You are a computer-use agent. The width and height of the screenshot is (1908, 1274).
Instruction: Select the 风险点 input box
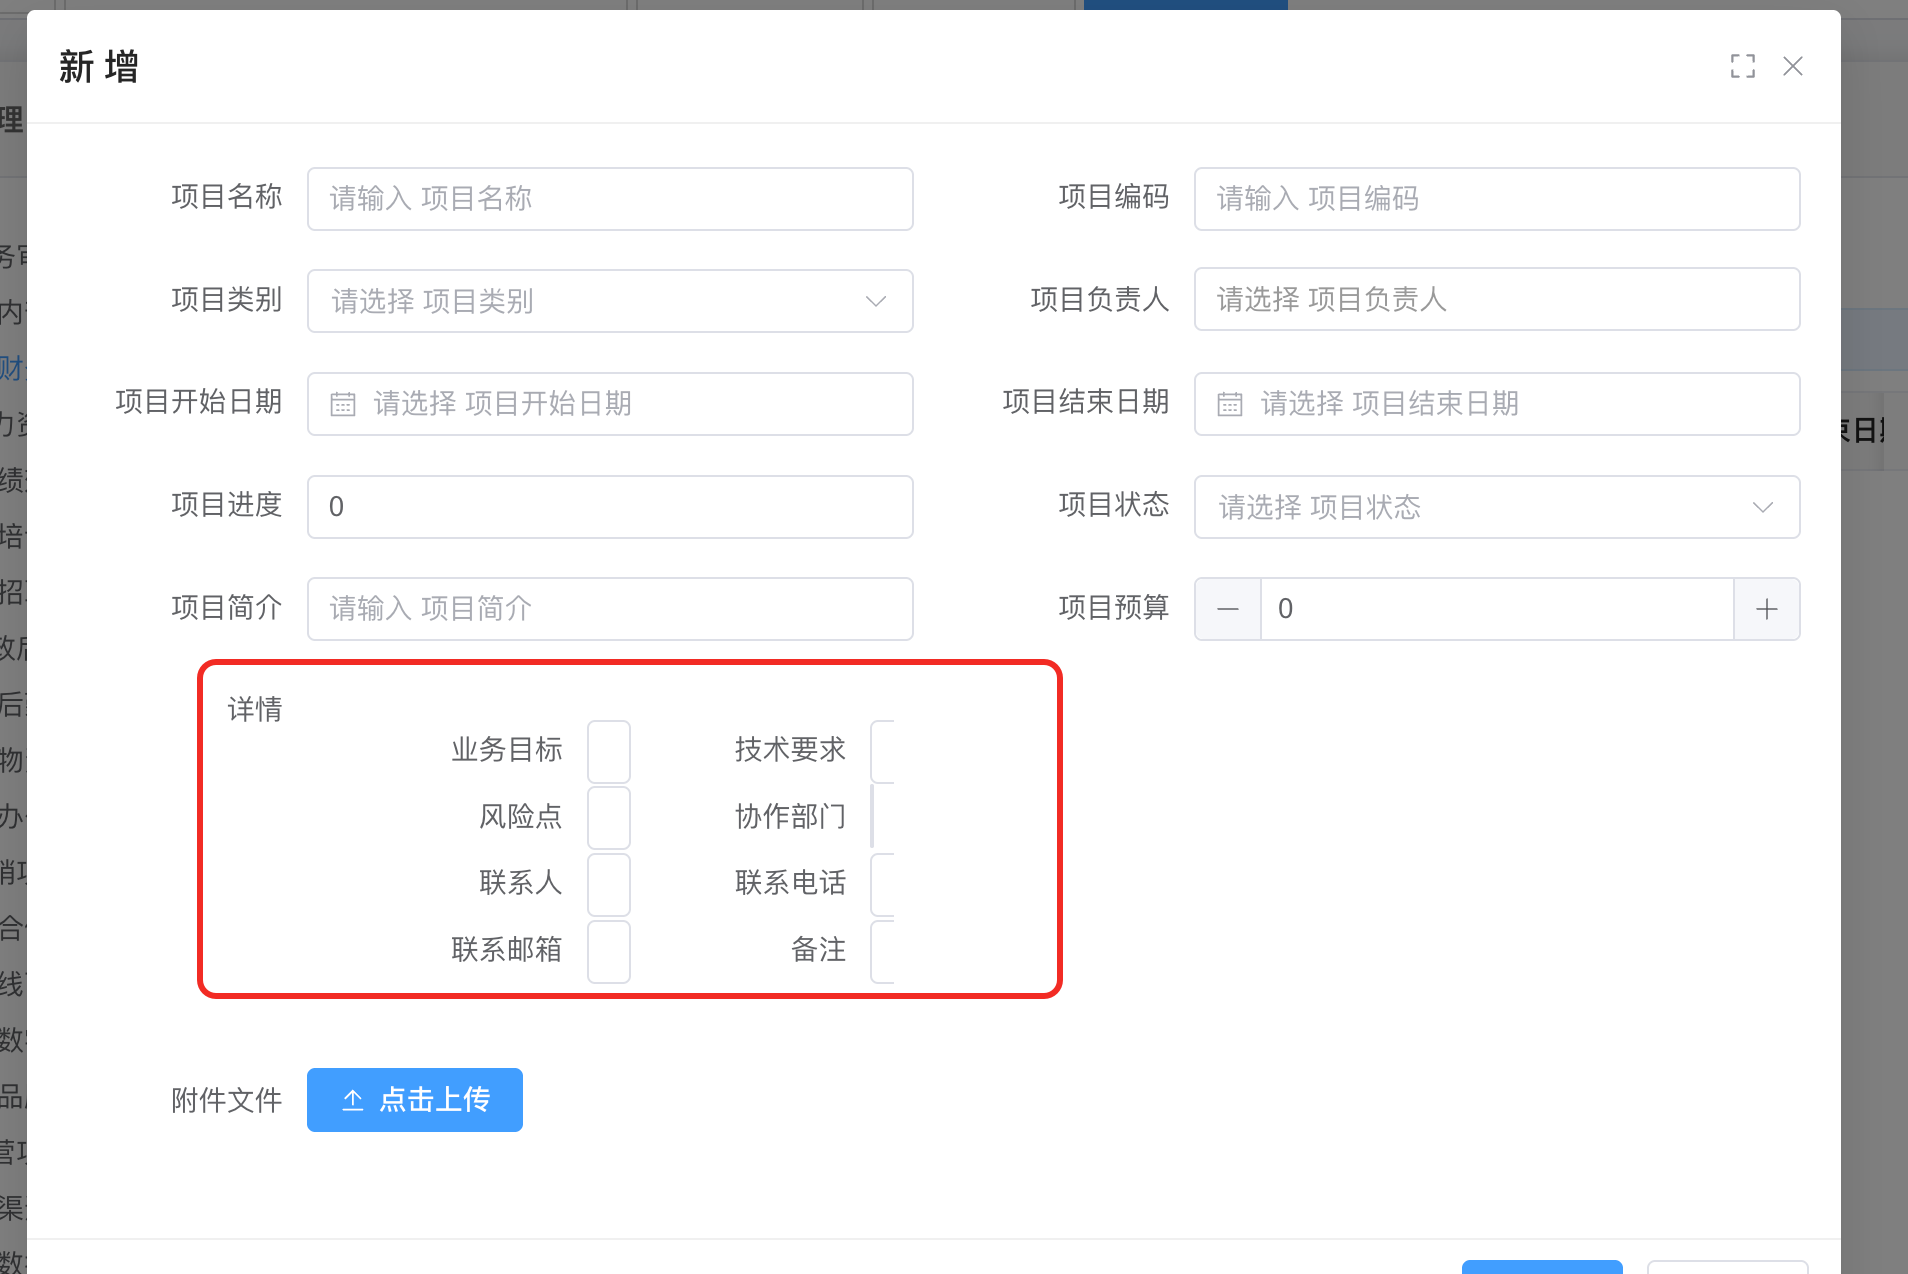tap(608, 817)
